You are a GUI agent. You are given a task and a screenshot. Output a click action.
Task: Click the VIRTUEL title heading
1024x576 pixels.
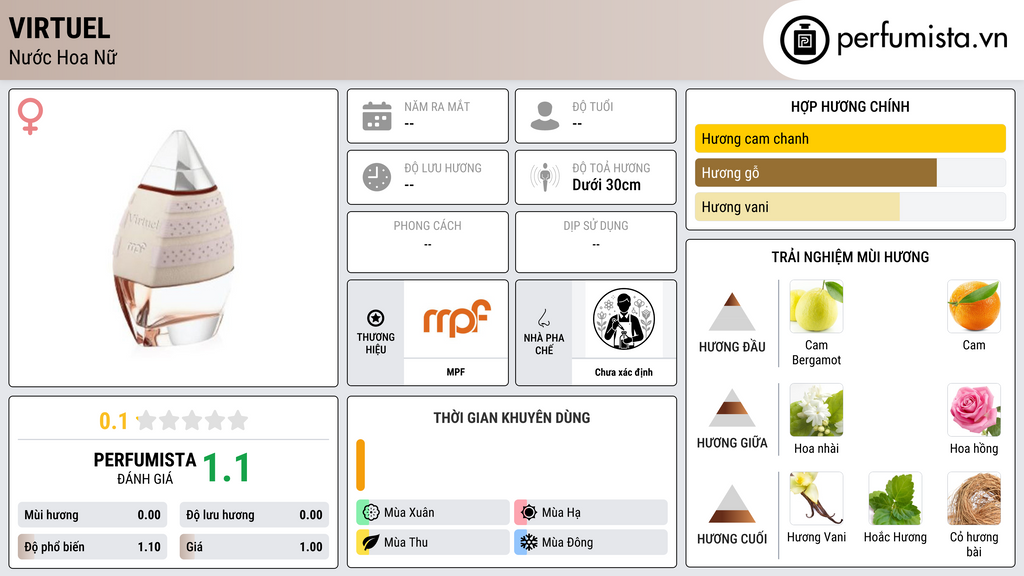(59, 28)
